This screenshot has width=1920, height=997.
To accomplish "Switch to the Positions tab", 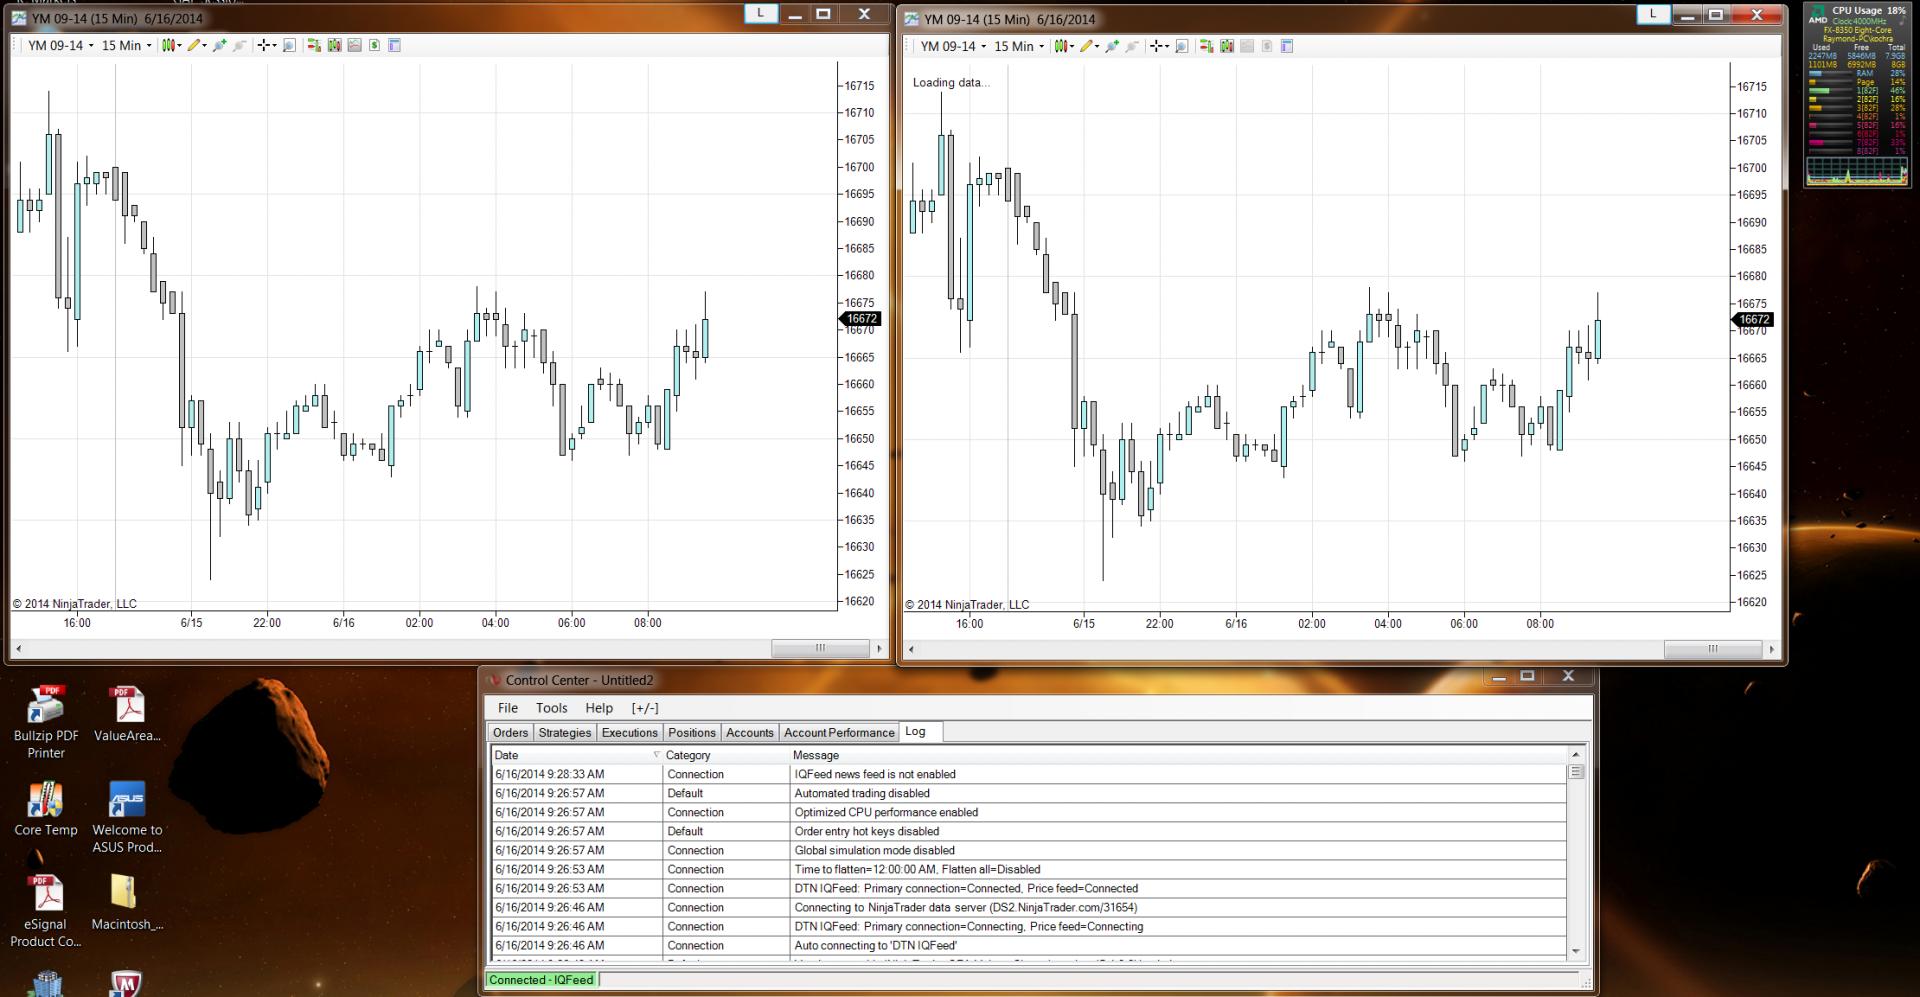I will point(692,733).
